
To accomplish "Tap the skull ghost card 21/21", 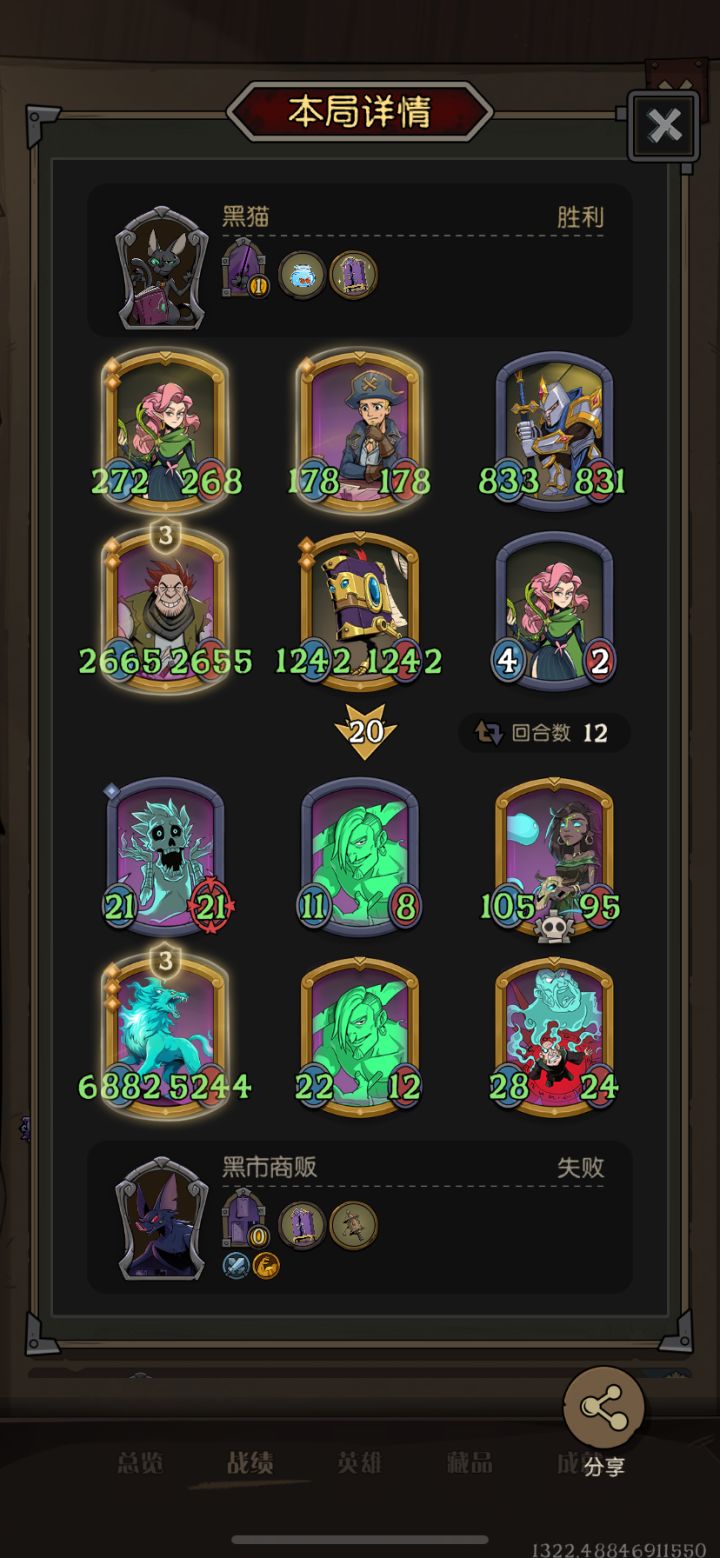I will [165, 857].
